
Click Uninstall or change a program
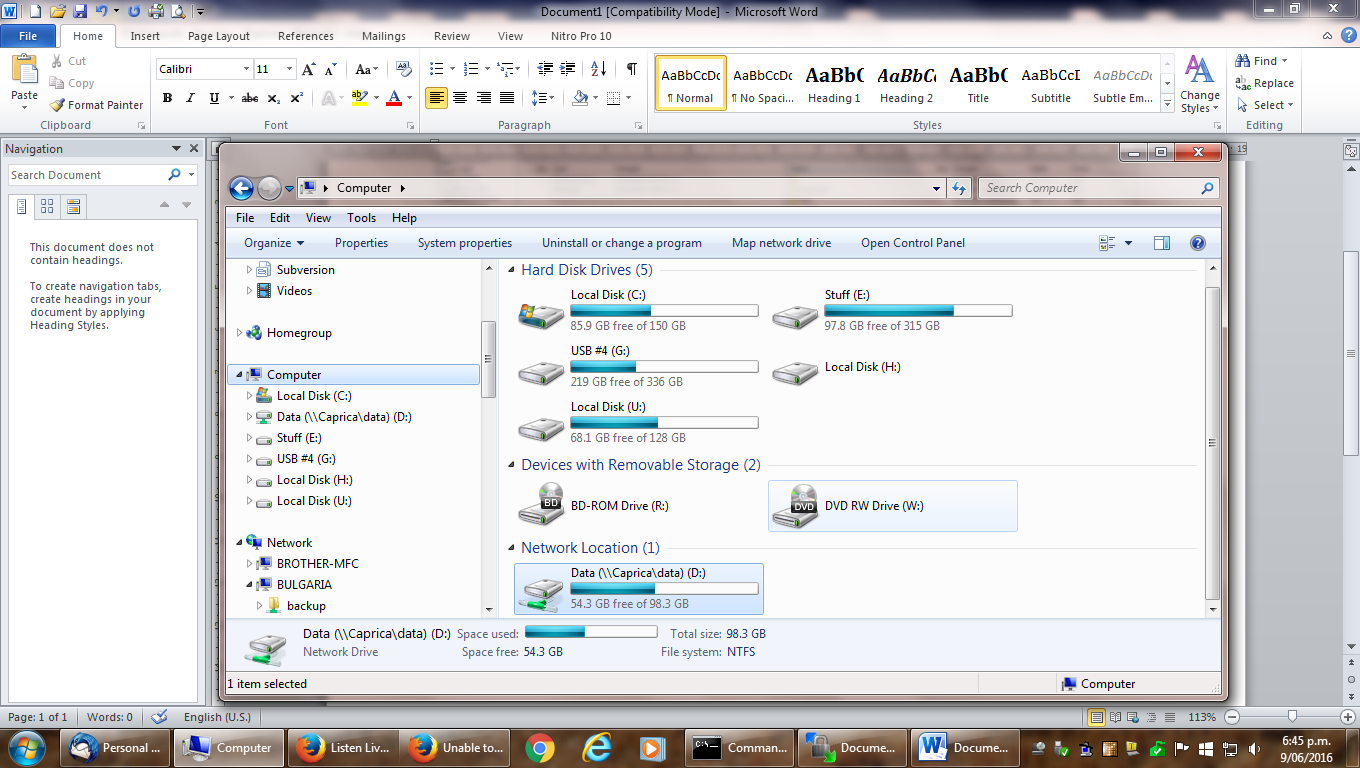click(621, 243)
